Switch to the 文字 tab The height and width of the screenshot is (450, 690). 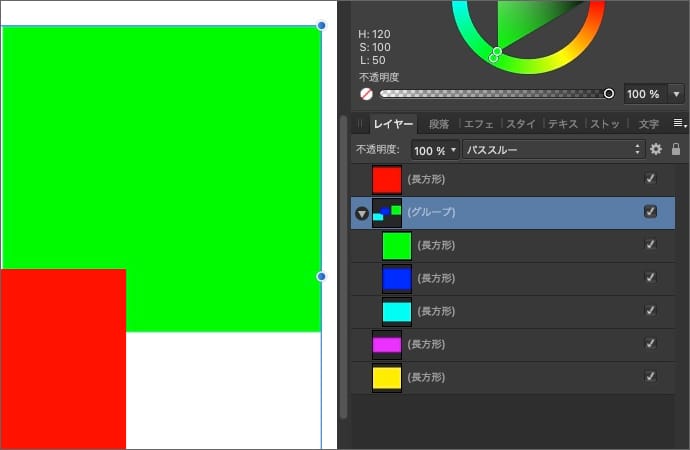click(648, 125)
